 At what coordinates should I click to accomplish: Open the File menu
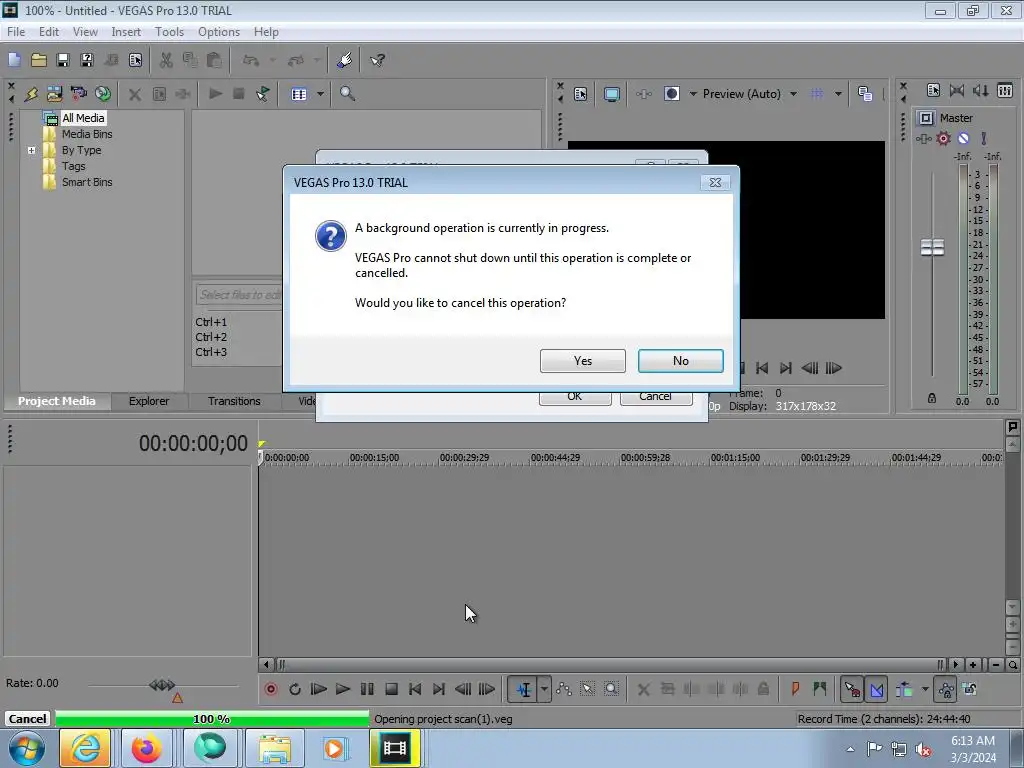coord(16,31)
